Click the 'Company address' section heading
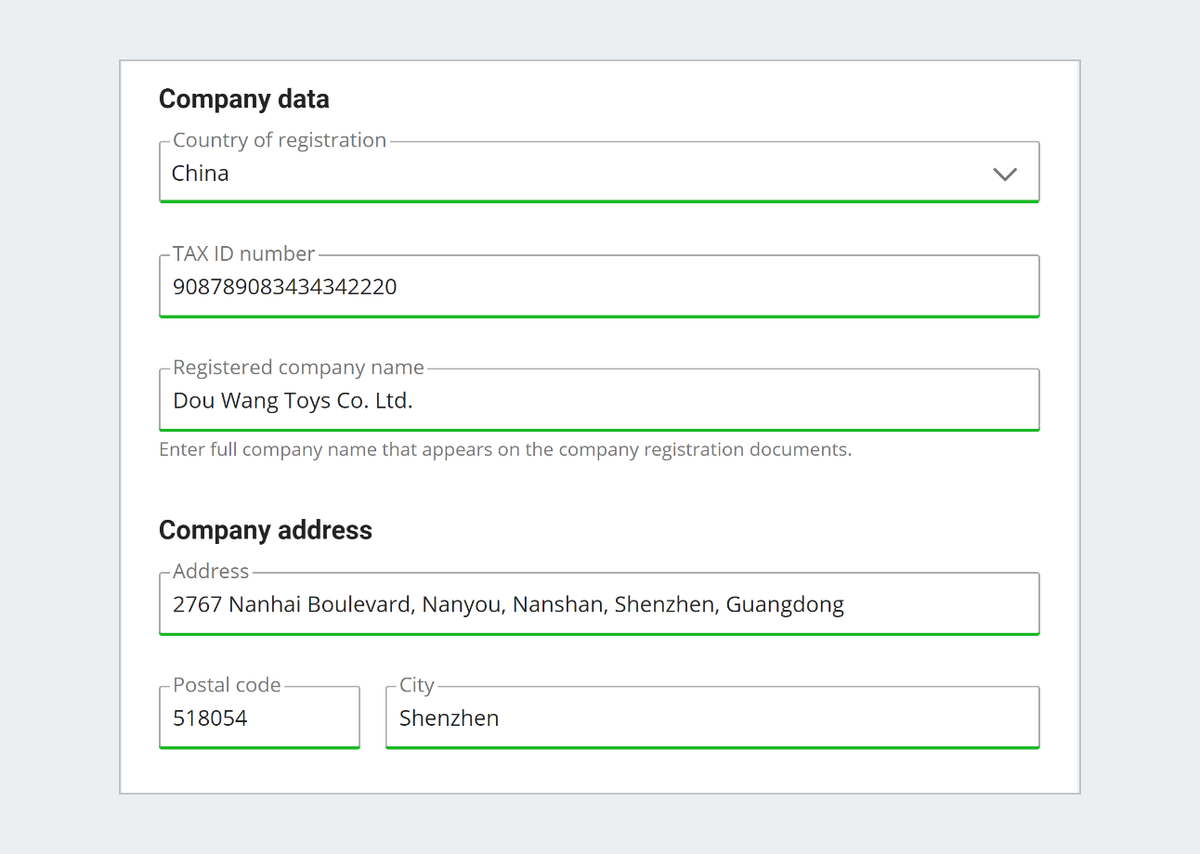 265,530
